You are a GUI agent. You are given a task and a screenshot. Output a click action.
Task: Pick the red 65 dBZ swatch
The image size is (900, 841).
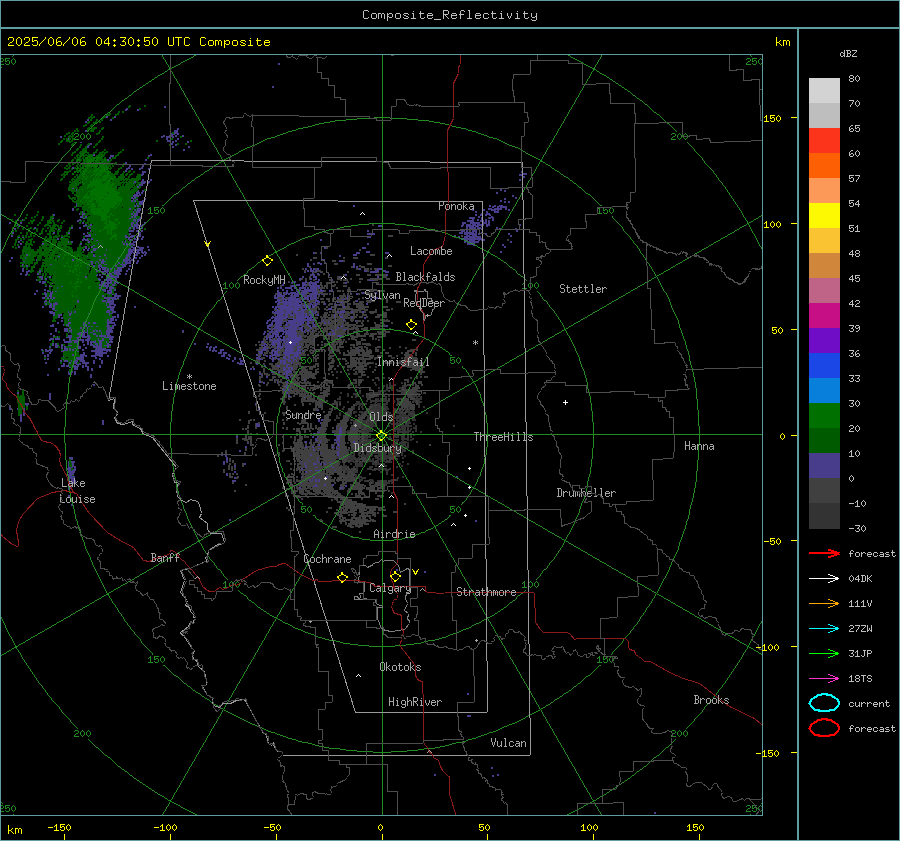tap(824, 141)
